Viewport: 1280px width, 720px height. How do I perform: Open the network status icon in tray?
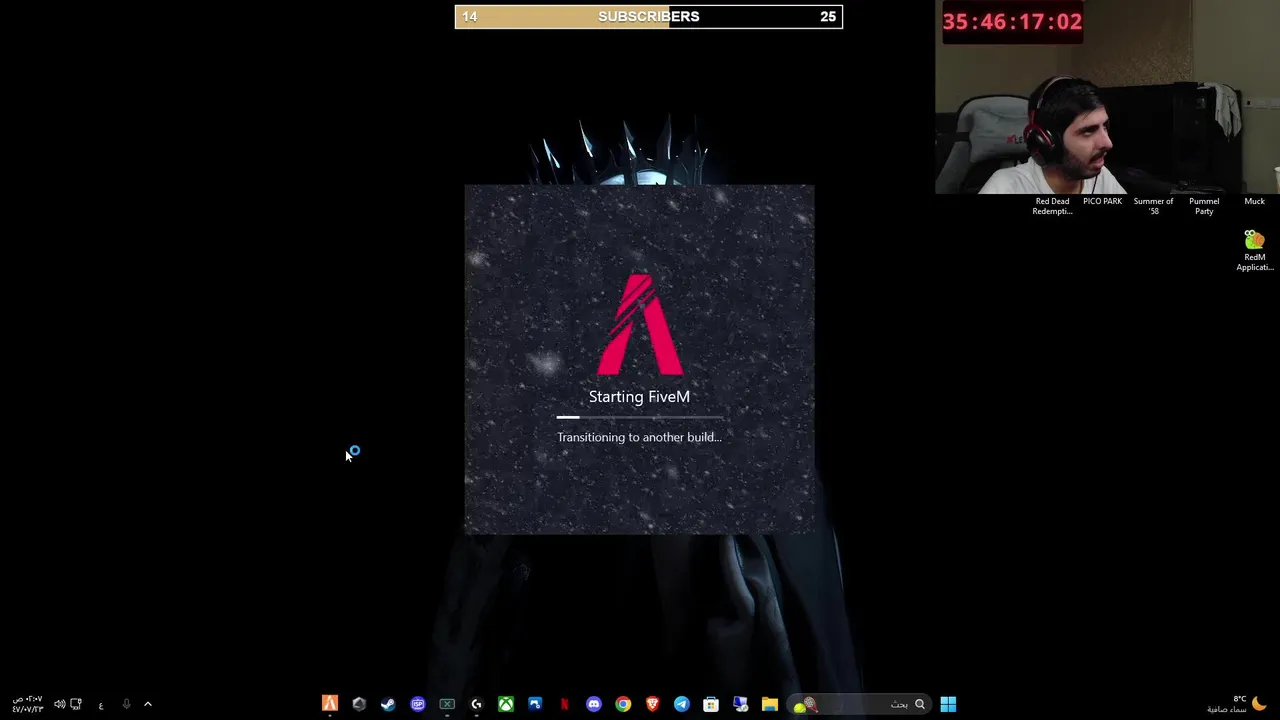pyautogui.click(x=76, y=704)
